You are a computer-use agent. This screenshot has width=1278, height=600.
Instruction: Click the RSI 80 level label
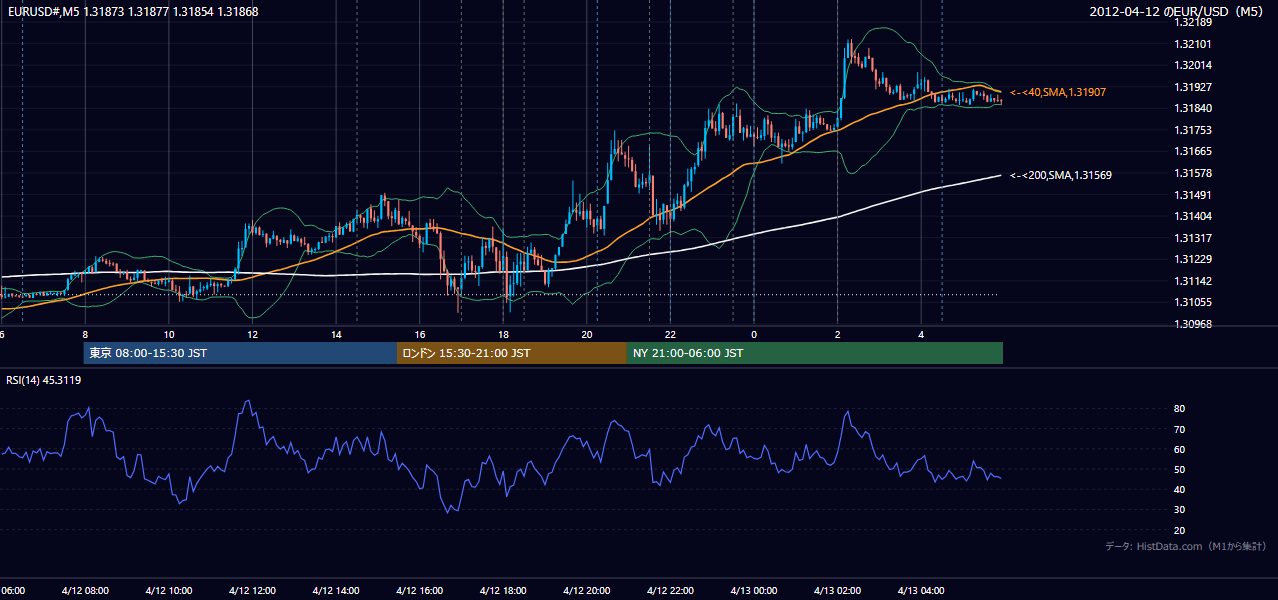pos(1179,409)
